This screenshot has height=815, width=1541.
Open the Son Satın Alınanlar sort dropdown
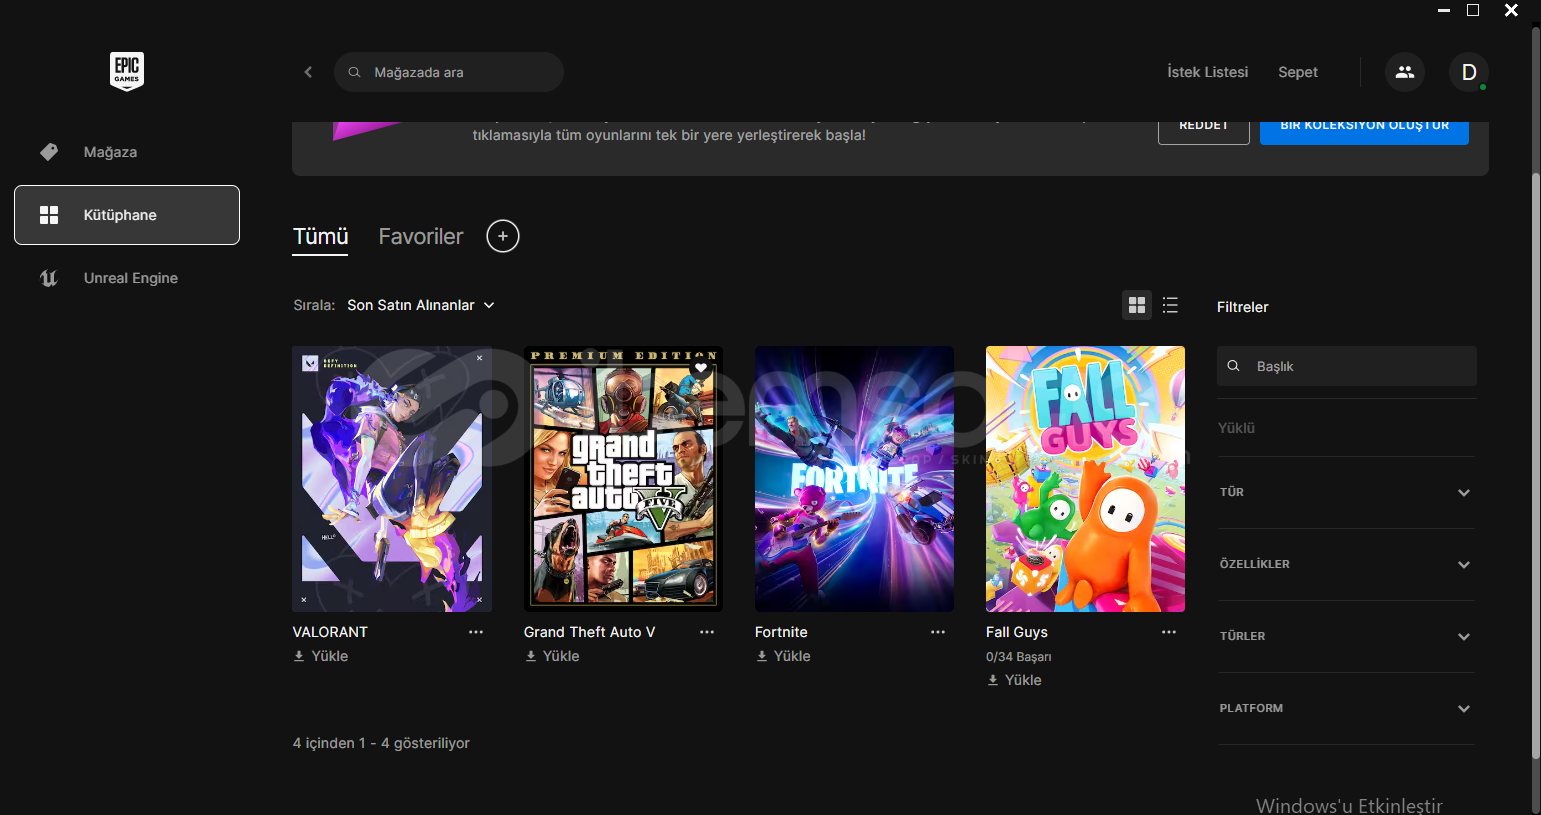pos(420,306)
